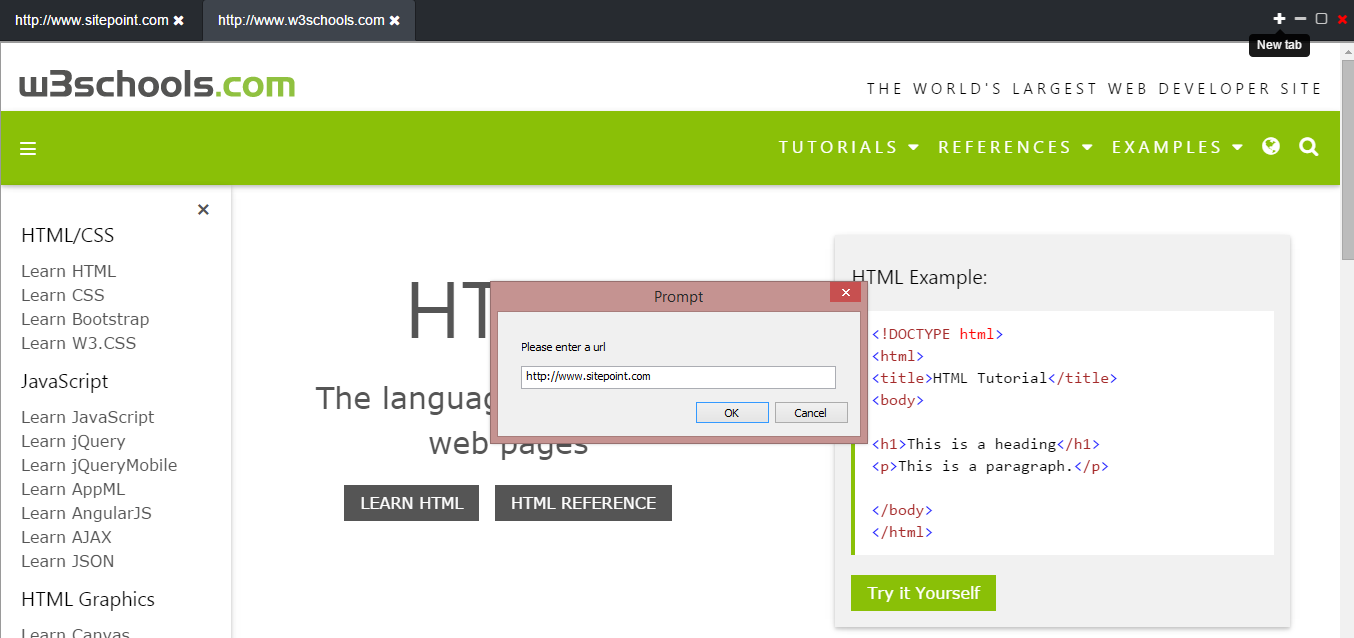Open the Learn Bootstrap sidebar link

point(85,319)
